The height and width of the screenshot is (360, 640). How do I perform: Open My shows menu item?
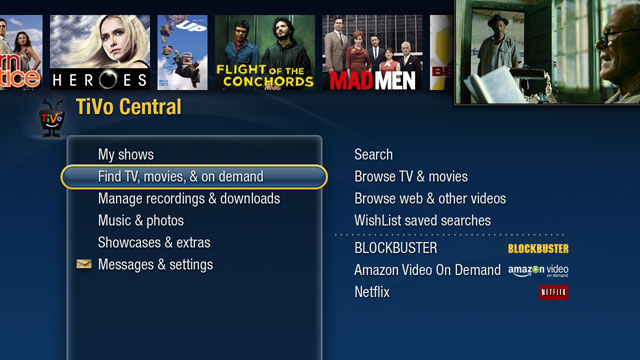pyautogui.click(x=126, y=155)
